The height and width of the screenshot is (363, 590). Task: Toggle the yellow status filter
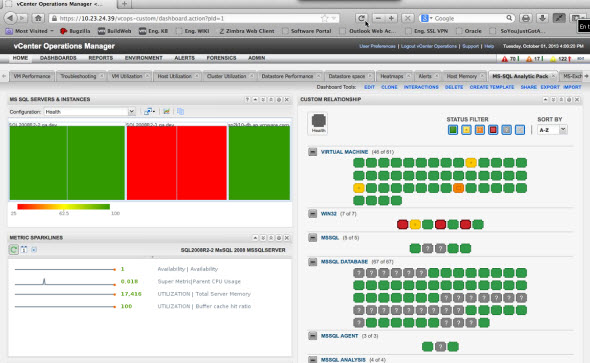466,130
